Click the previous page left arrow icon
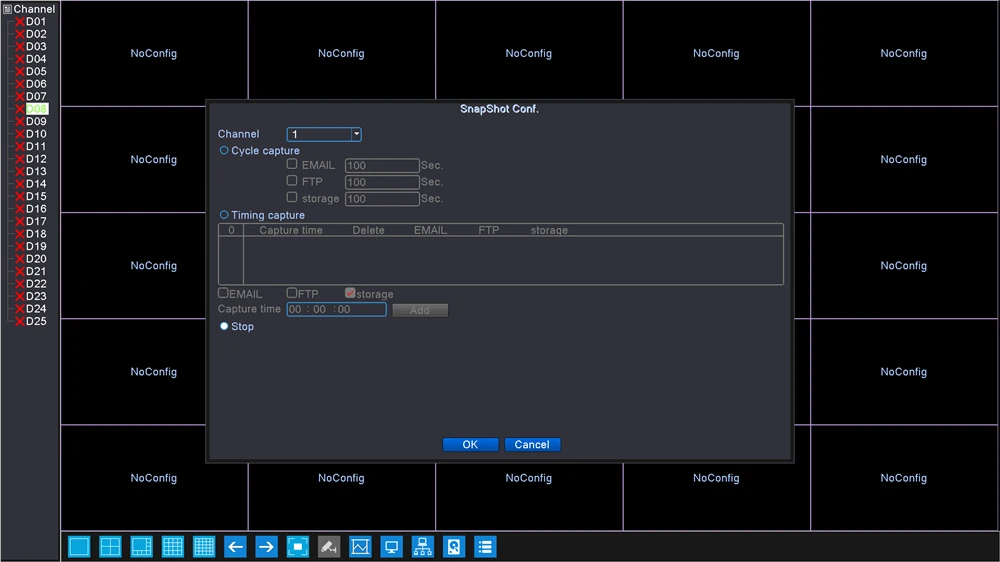The image size is (1000, 562). 235,547
